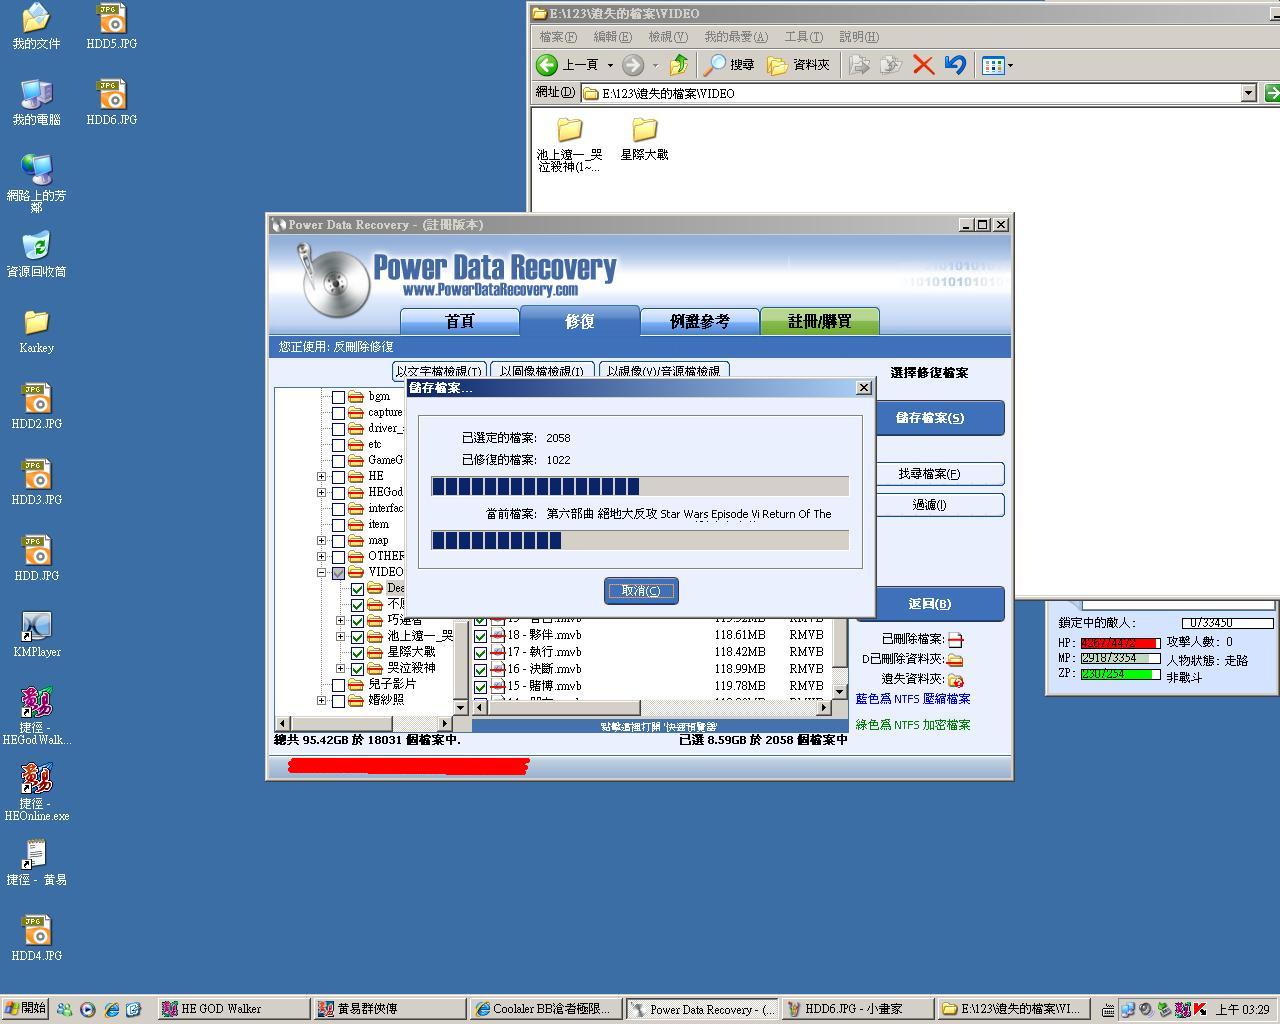Open the 池上遼一_哭泣殺神 folder in Explorer
Viewport: 1280px width, 1024px height.
(570, 145)
